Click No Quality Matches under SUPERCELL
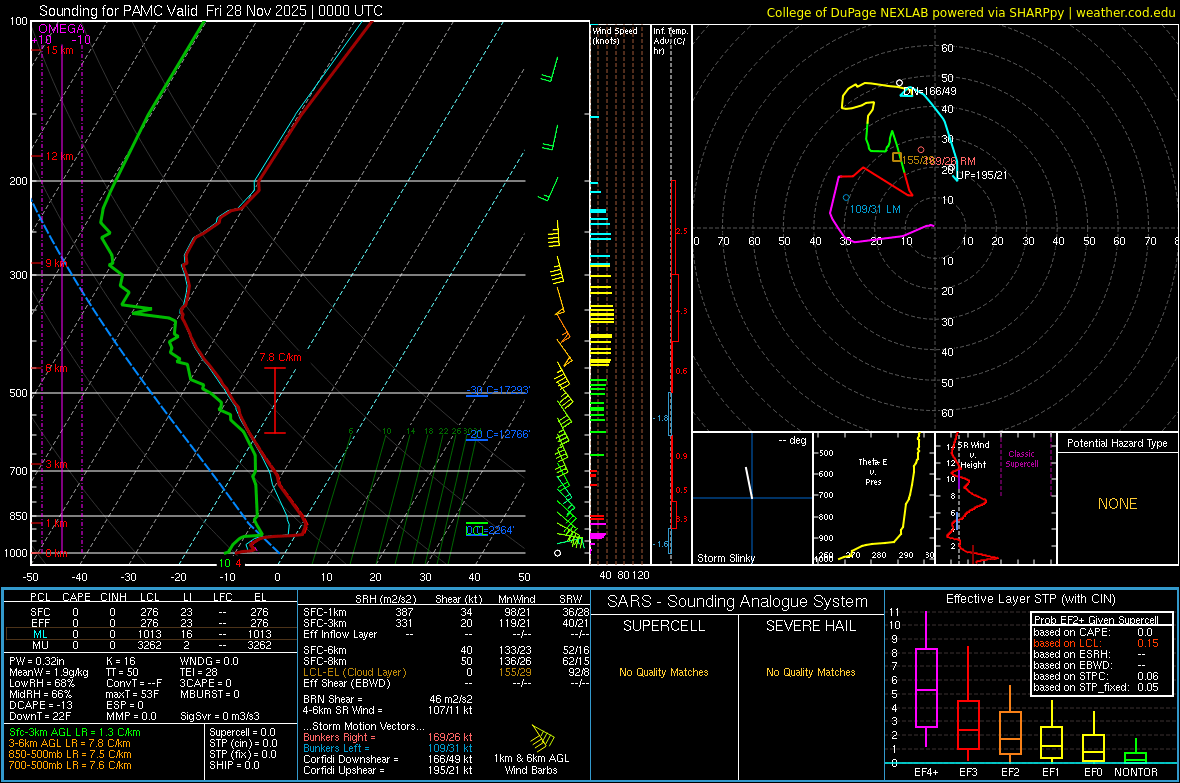This screenshot has height=783, width=1180. [x=664, y=672]
